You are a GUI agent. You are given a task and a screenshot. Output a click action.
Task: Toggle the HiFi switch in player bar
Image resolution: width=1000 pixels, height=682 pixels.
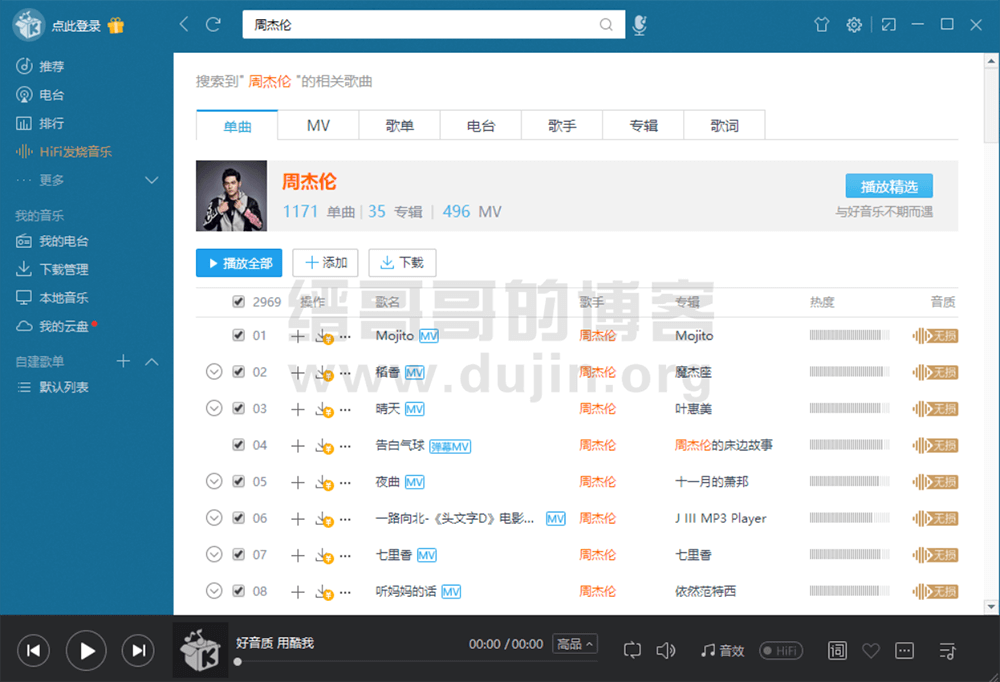coord(781,650)
